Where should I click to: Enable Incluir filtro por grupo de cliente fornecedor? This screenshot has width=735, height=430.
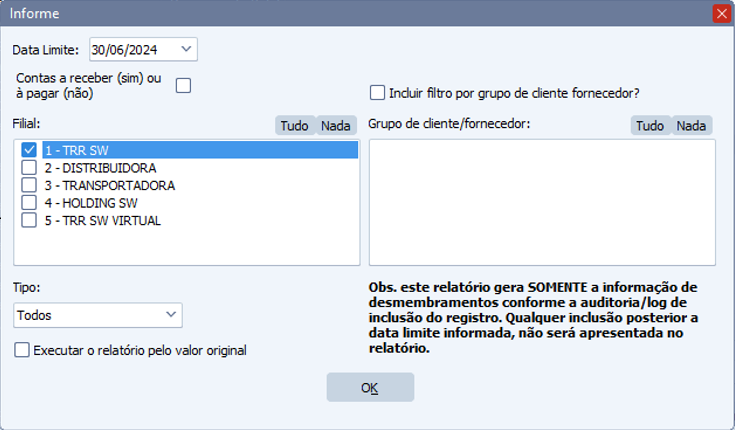point(377,93)
